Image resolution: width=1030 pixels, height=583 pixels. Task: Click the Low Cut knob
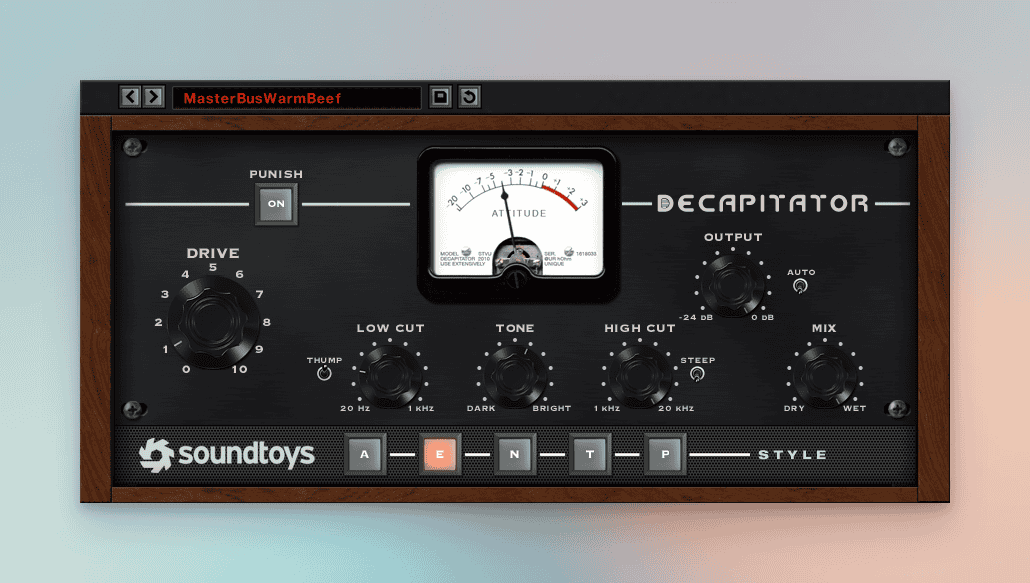click(x=389, y=375)
